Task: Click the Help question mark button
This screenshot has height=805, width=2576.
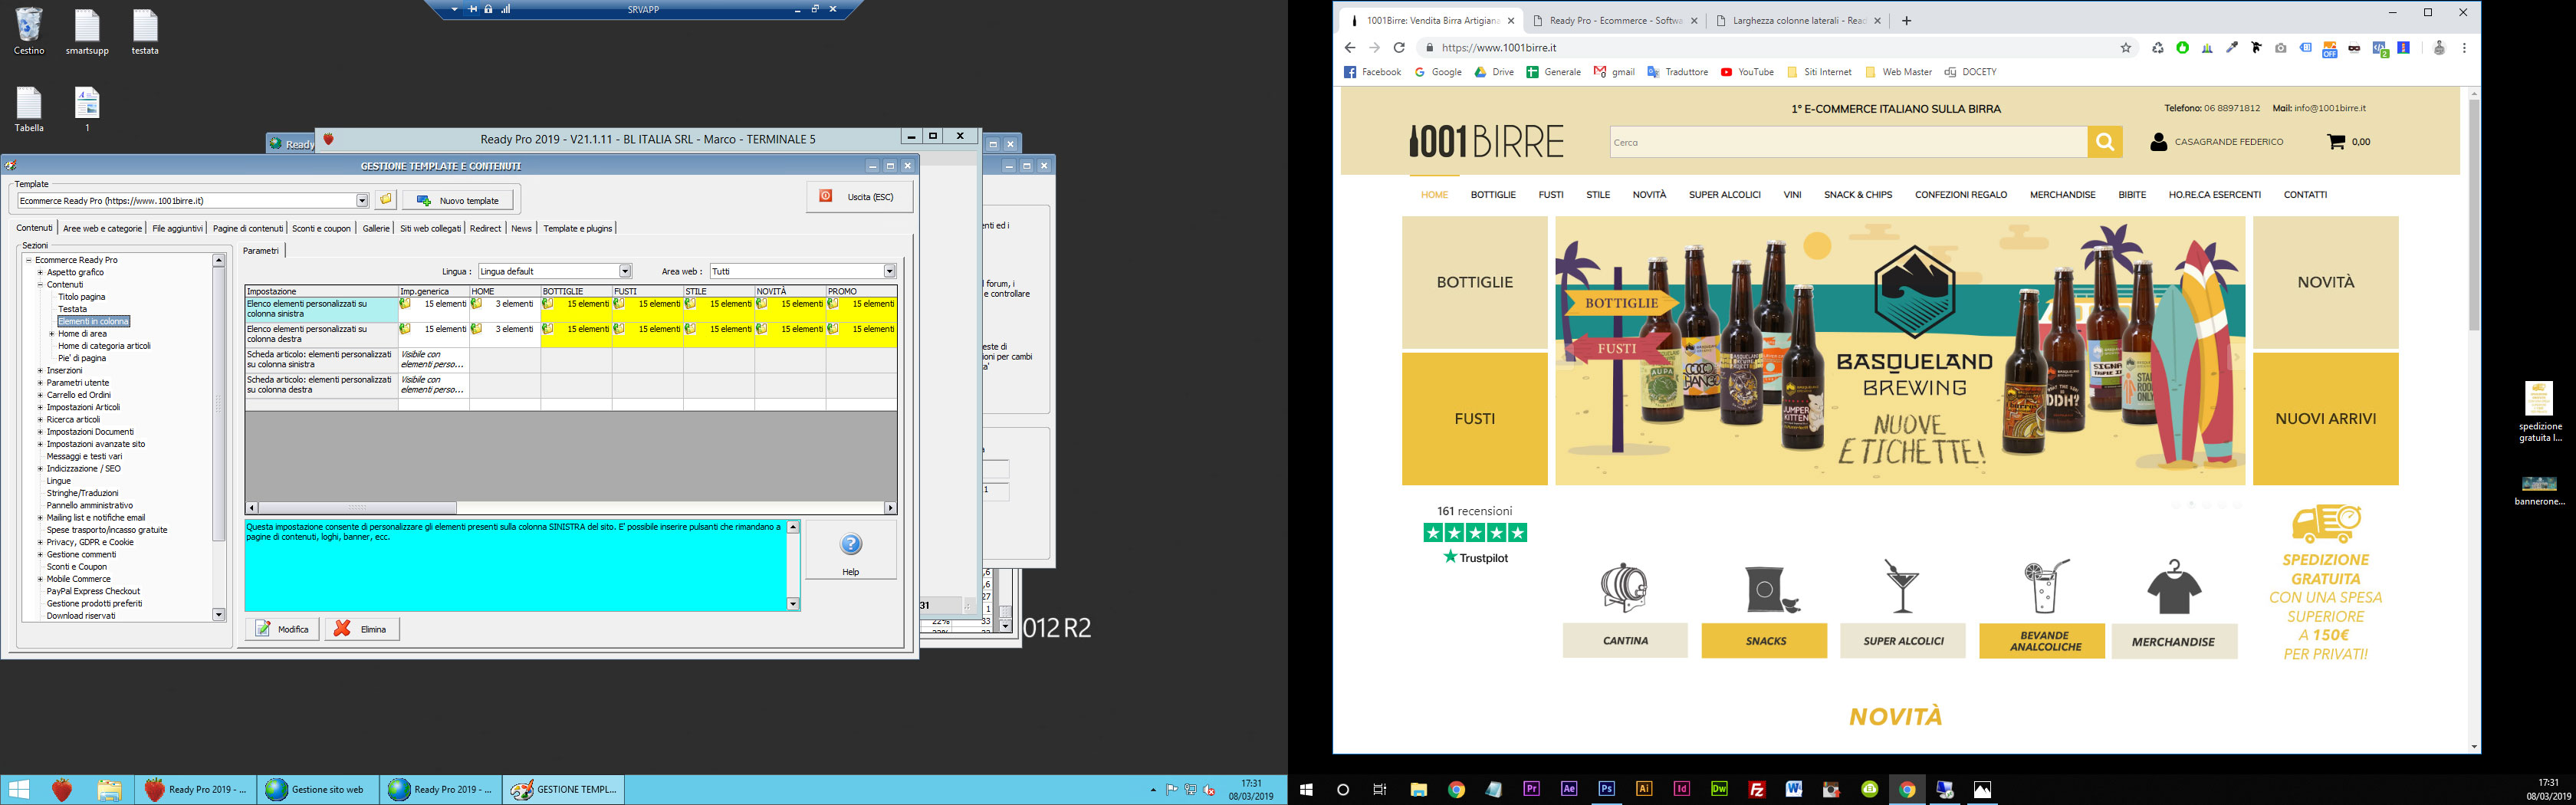Action: pyautogui.click(x=851, y=550)
